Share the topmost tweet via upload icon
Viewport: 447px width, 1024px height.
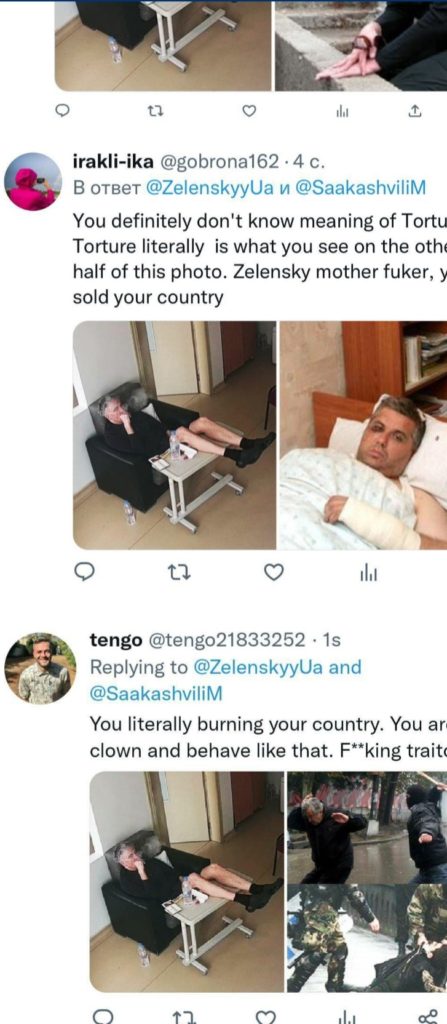(414, 112)
